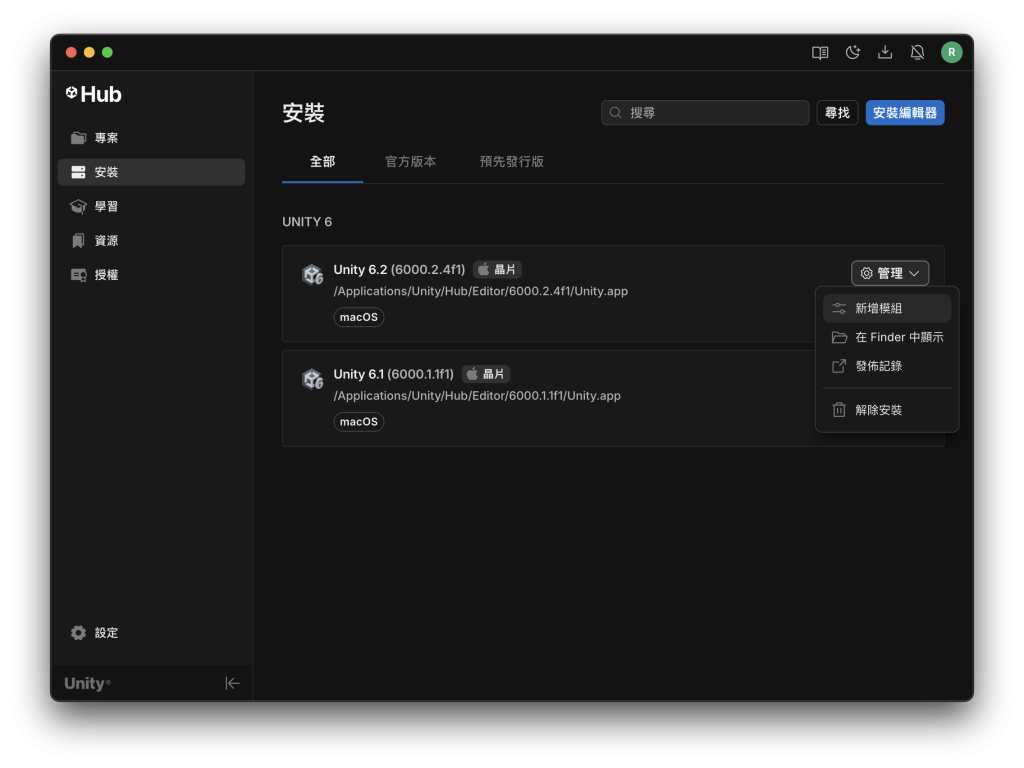Click the Unity 6.2 editor cube icon
Screen dimensions: 1024x768
coord(313,274)
